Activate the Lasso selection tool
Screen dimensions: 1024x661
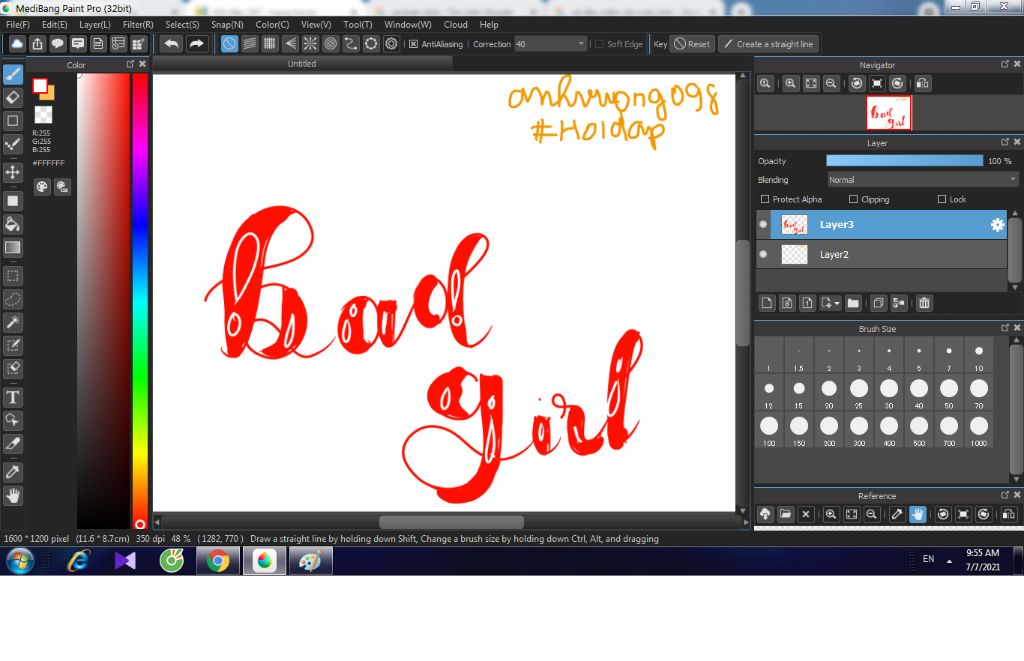13,299
